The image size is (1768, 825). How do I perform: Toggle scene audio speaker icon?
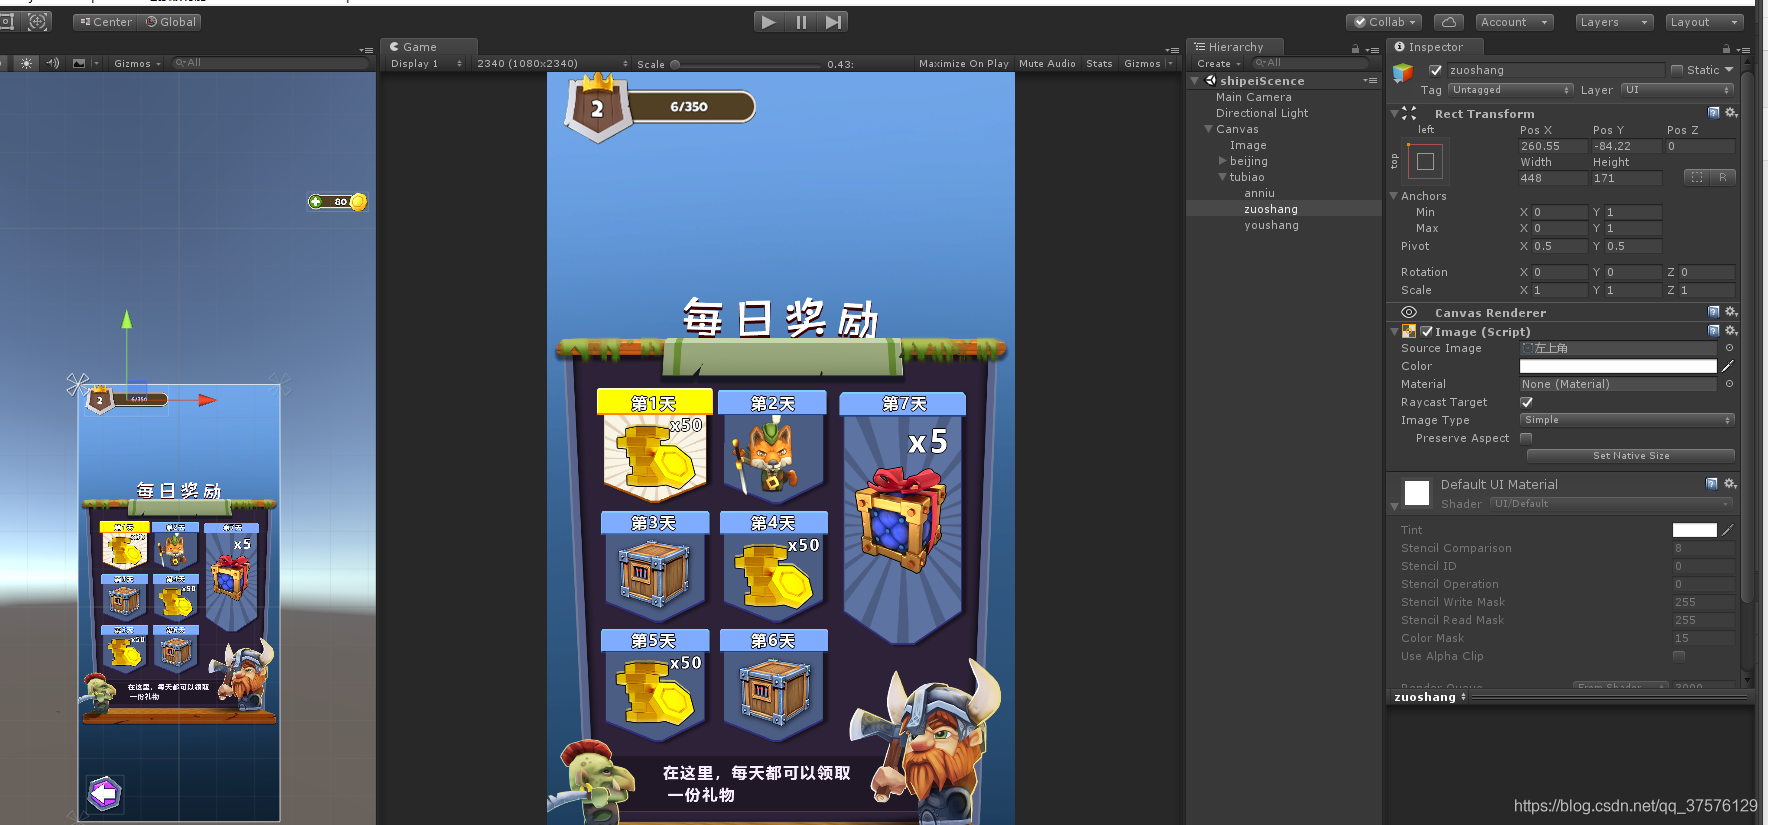[52, 63]
